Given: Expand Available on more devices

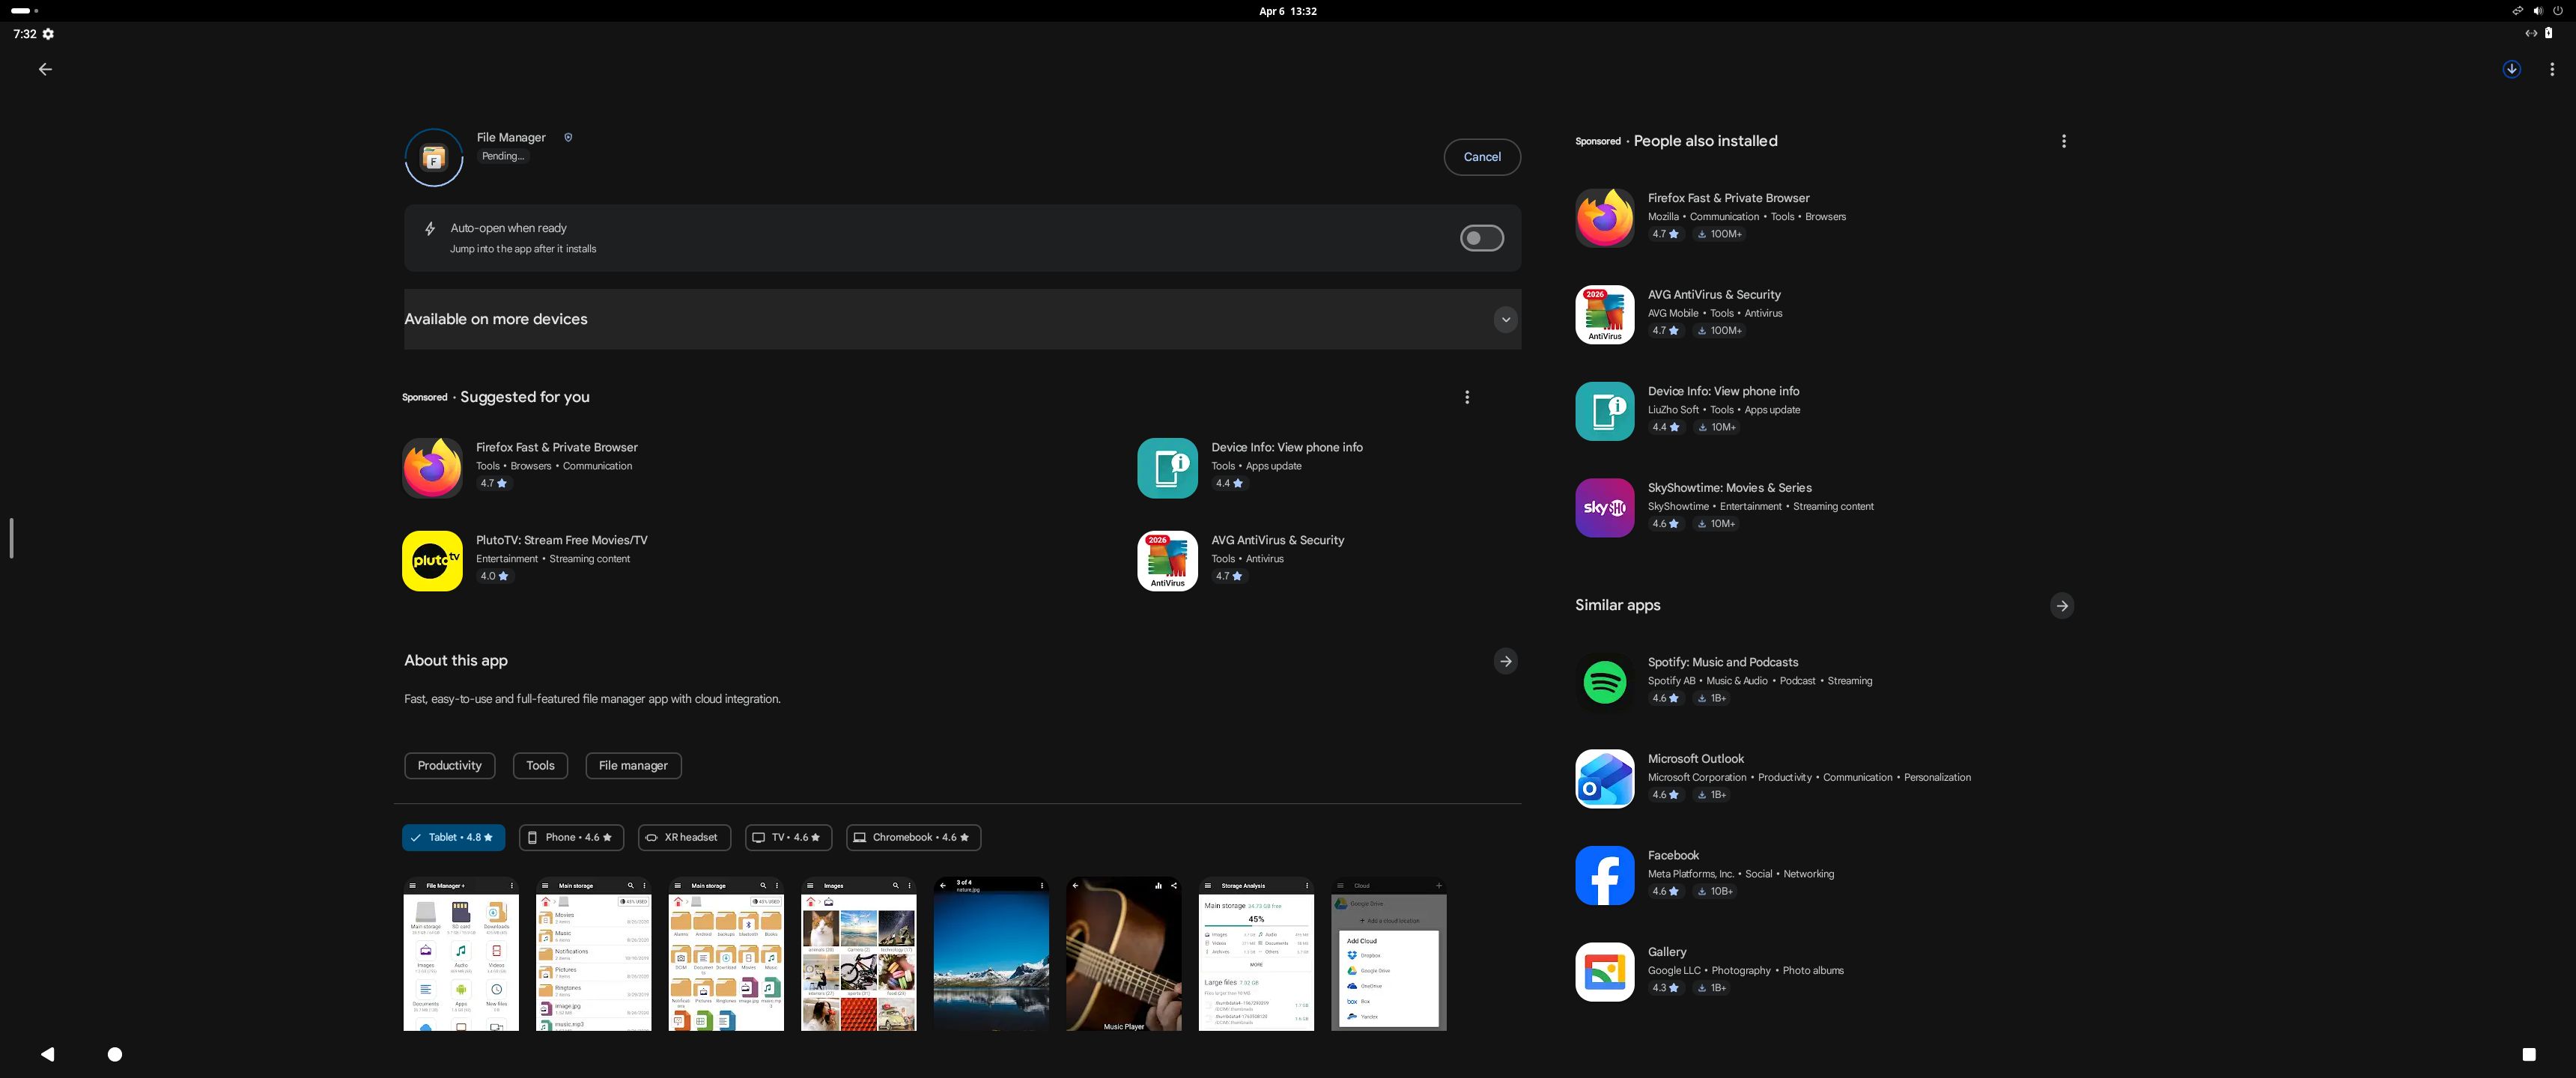Looking at the screenshot, I should point(1505,319).
